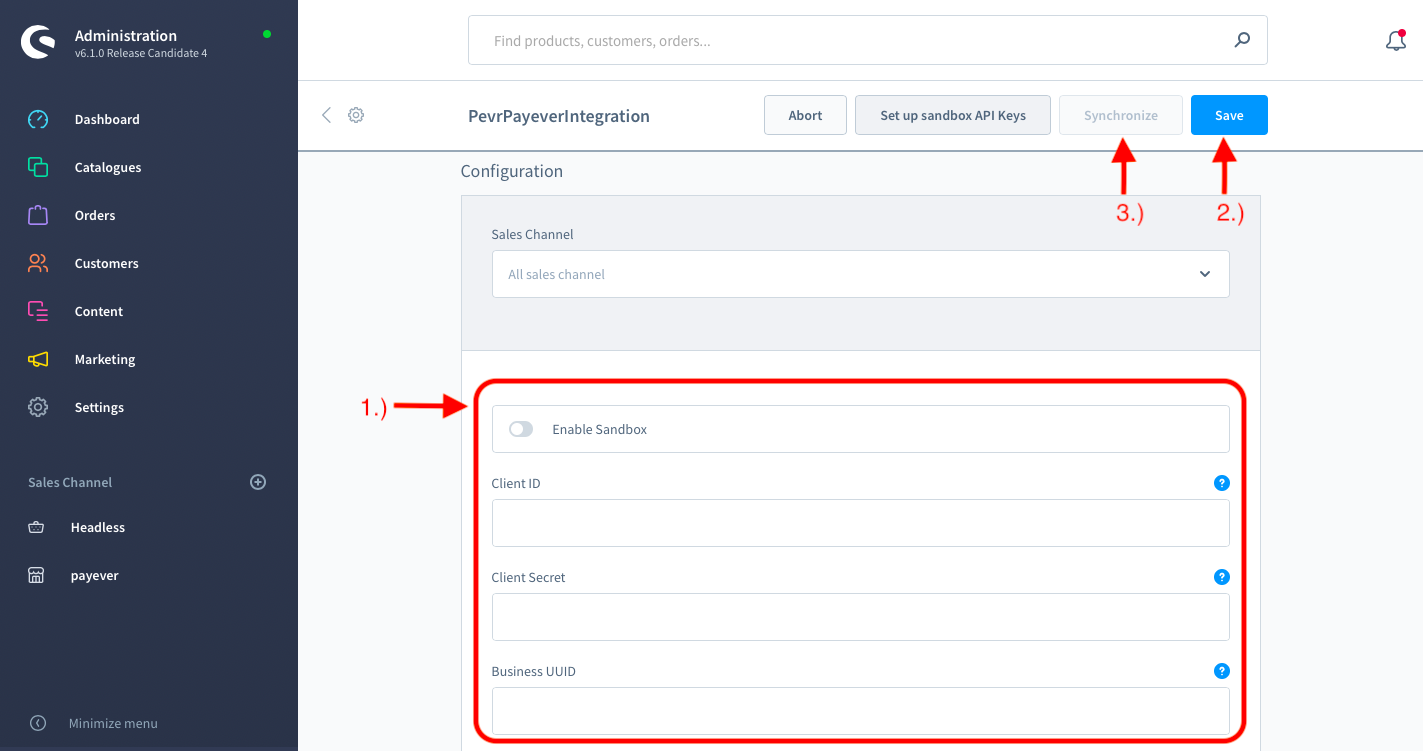Click the blue Save button

[x=1229, y=115]
